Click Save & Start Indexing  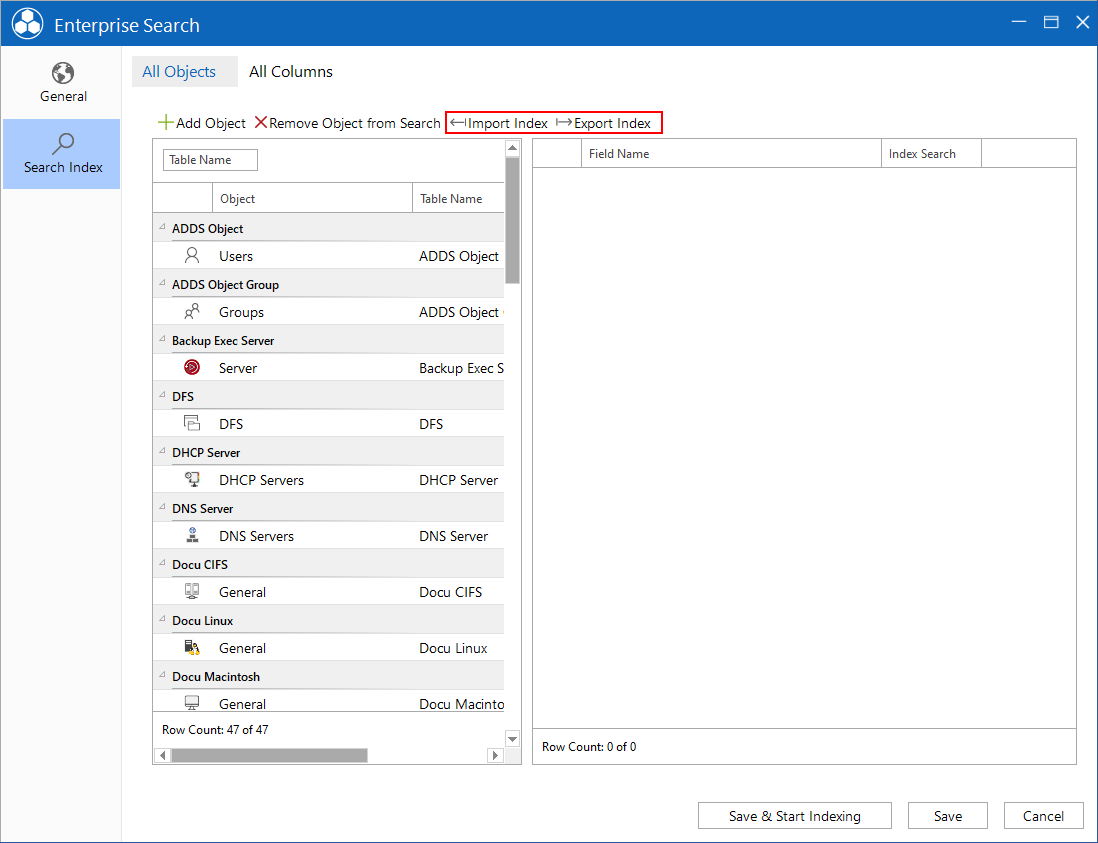(x=795, y=816)
